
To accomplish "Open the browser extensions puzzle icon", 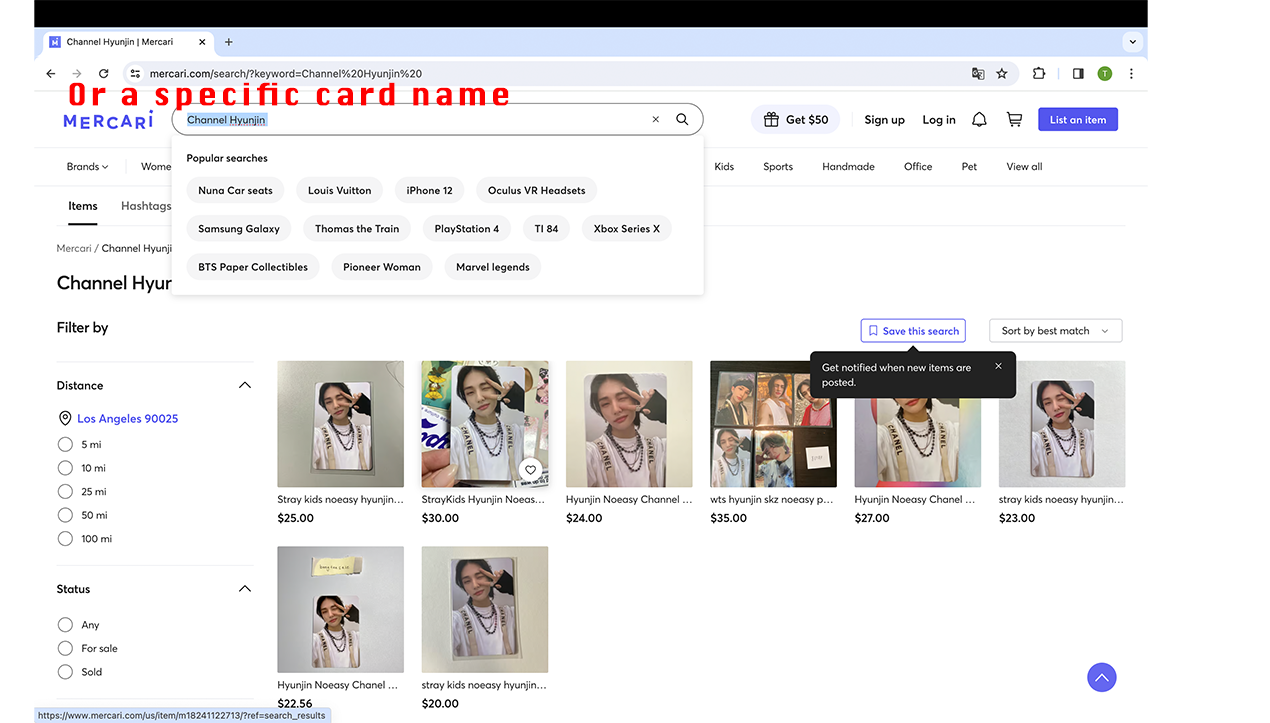I will tap(1039, 73).
